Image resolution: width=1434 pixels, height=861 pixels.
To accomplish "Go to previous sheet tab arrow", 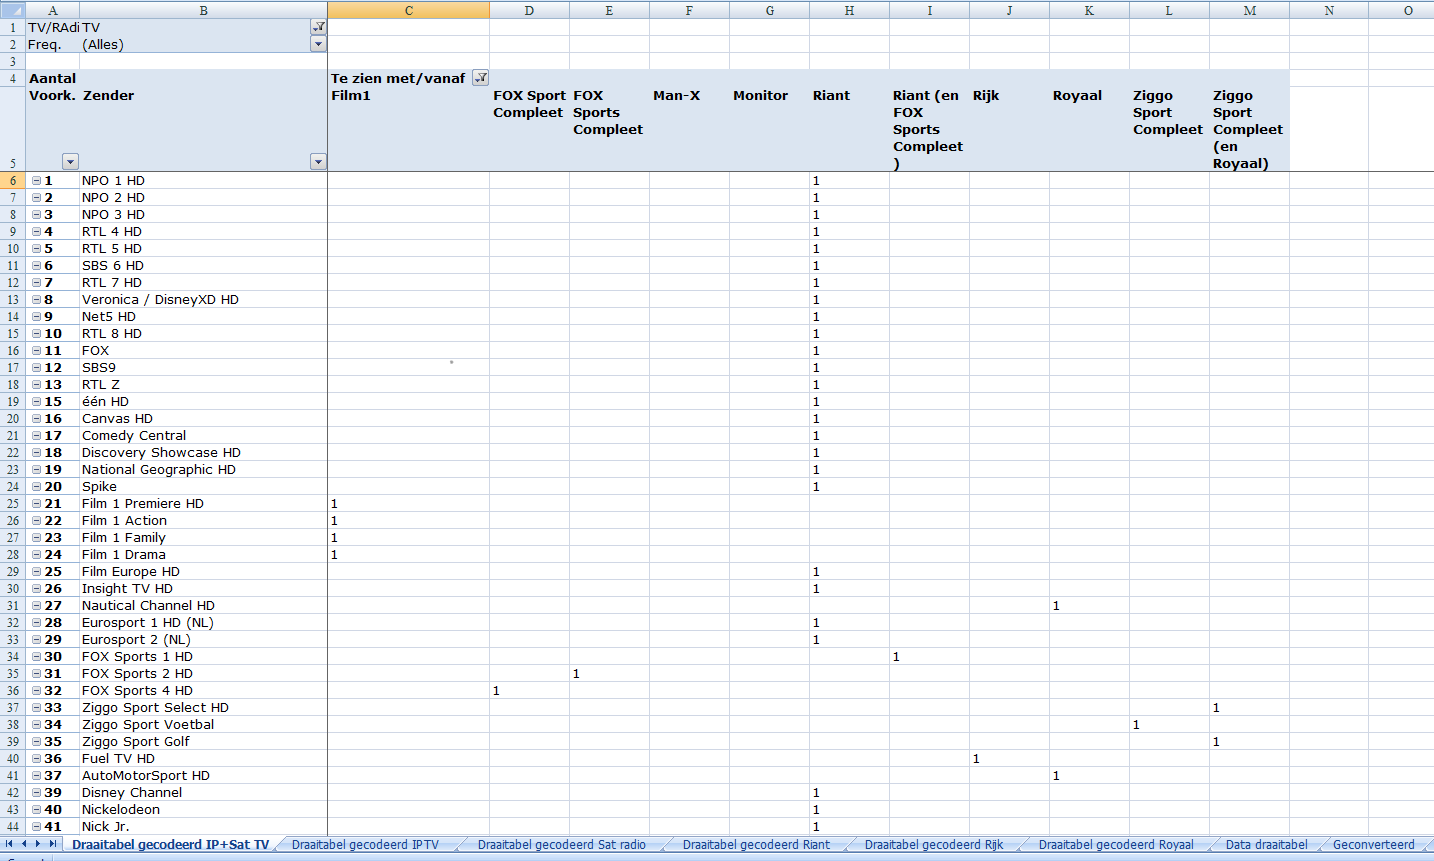I will click(24, 844).
